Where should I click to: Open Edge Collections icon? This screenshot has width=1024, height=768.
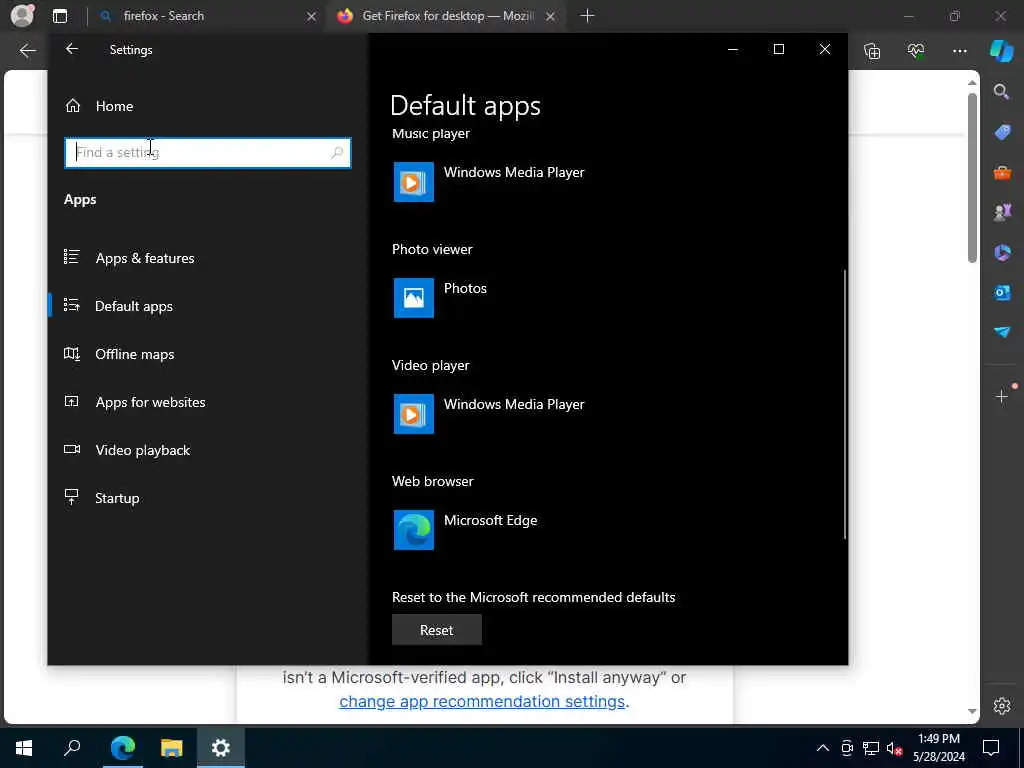pyautogui.click(x=872, y=51)
